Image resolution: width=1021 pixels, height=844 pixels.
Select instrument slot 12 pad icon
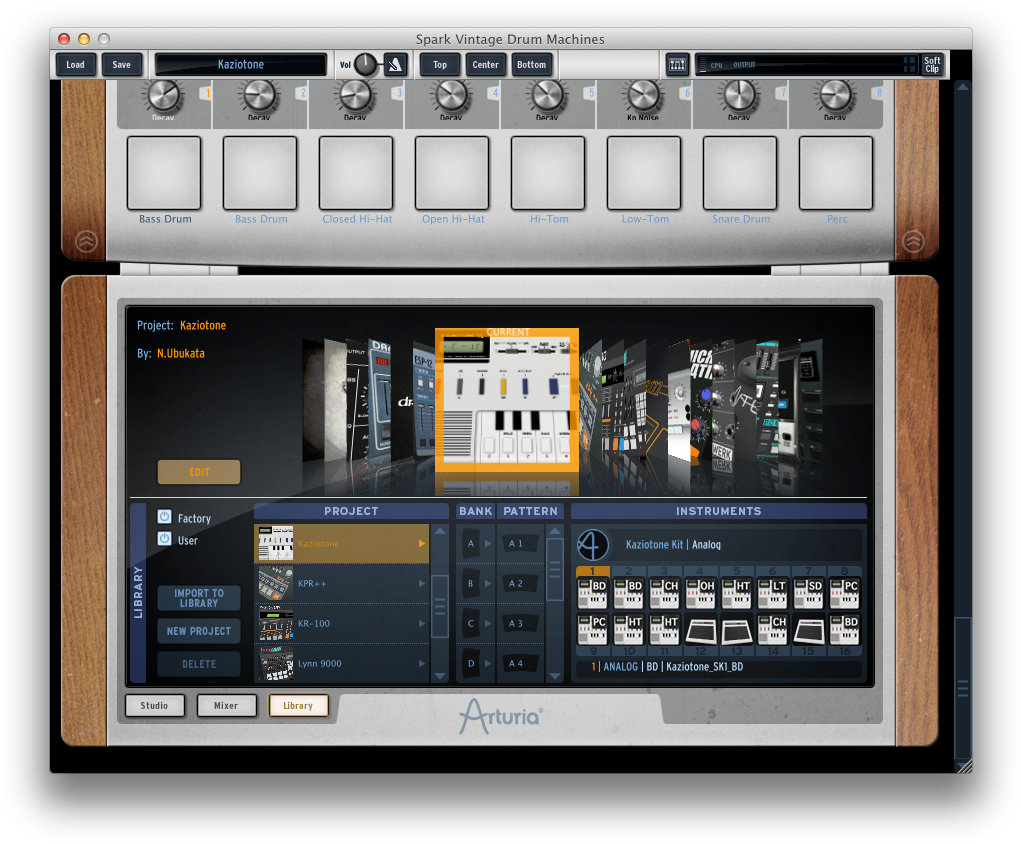(x=701, y=630)
